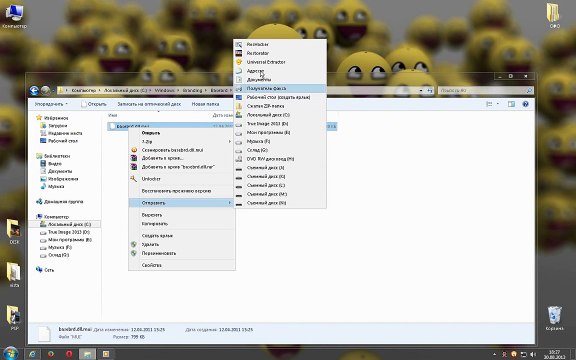This screenshot has height=360, width=576.
Task: Click Открыть button in Explorer toolbar
Action: pos(94,104)
